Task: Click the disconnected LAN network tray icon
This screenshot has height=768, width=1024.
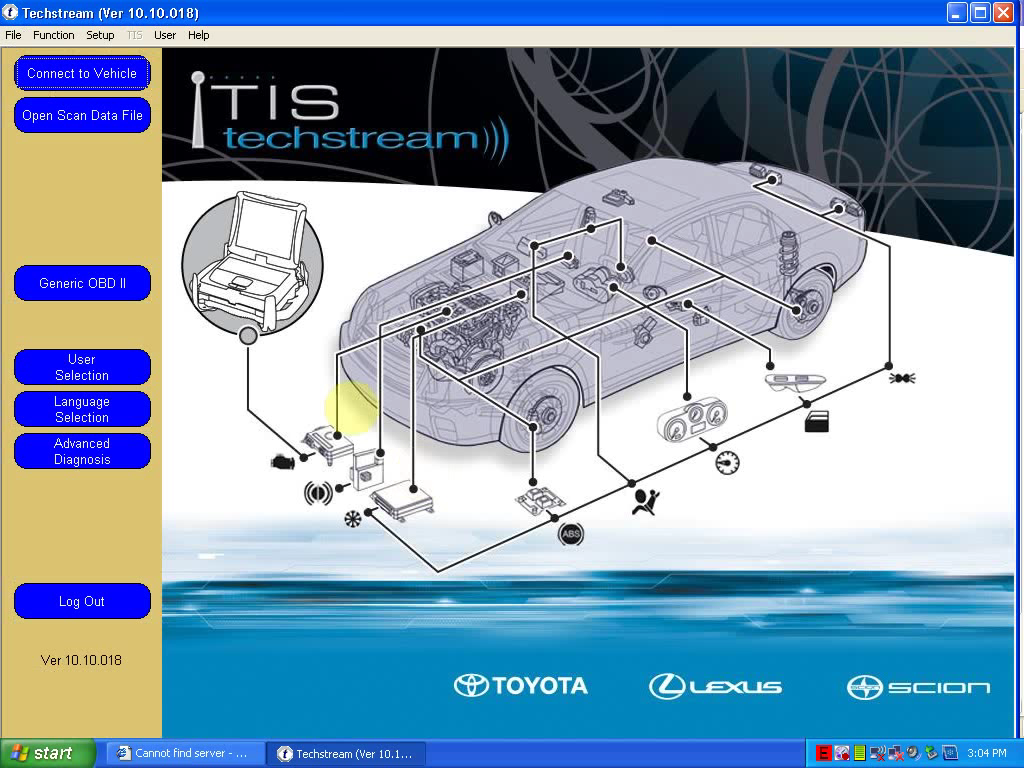Action: [x=895, y=754]
